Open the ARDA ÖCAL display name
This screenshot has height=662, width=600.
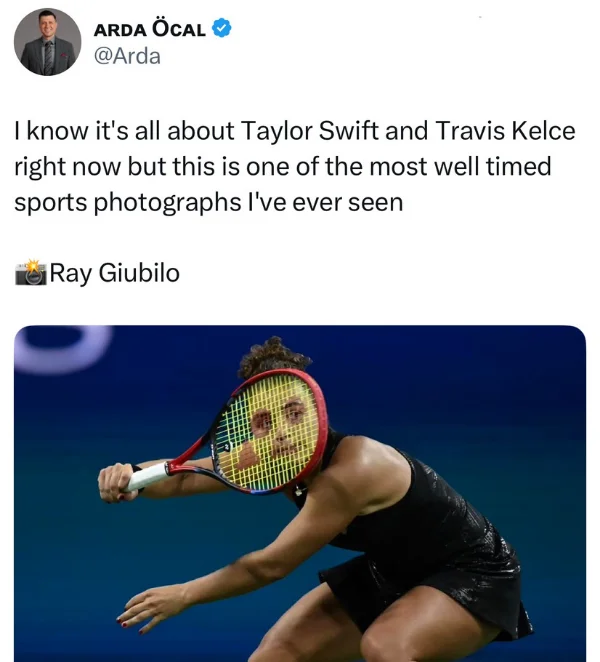pyautogui.click(x=149, y=29)
